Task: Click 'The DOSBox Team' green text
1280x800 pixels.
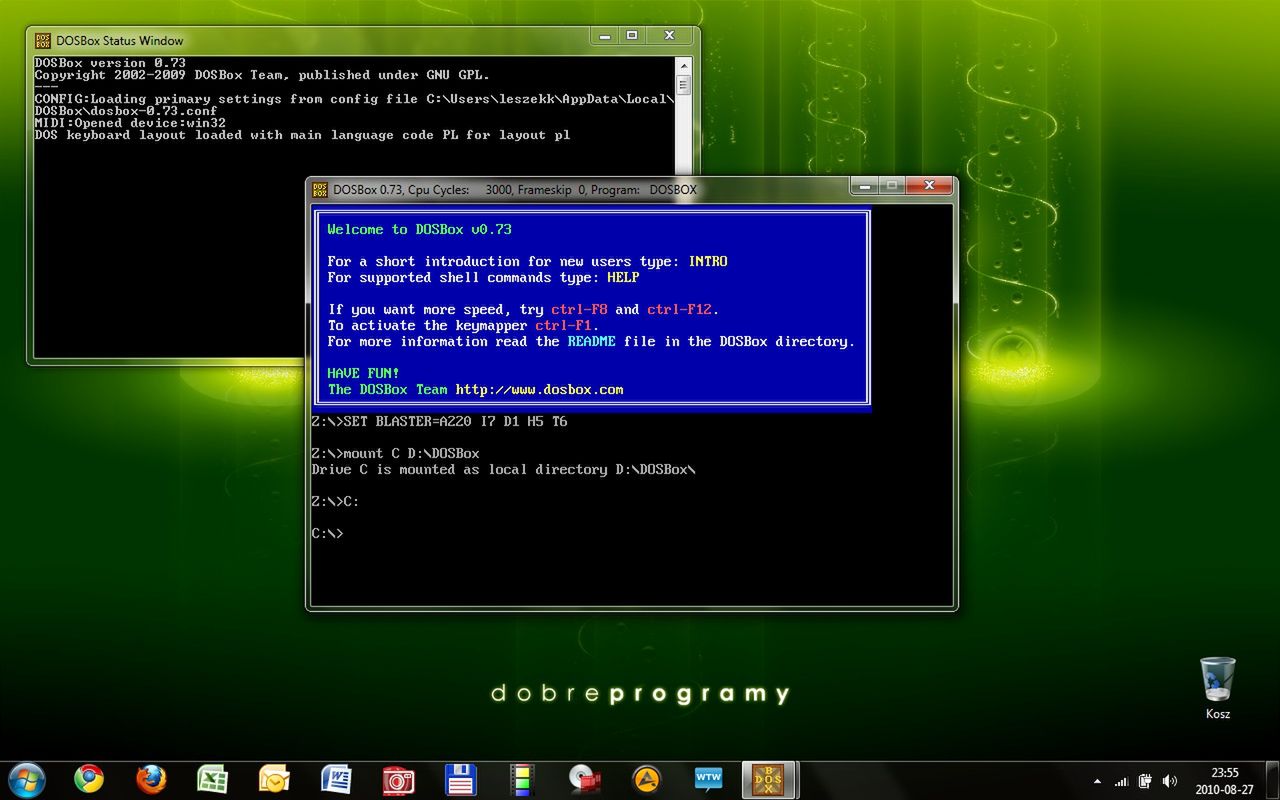Action: coord(388,390)
